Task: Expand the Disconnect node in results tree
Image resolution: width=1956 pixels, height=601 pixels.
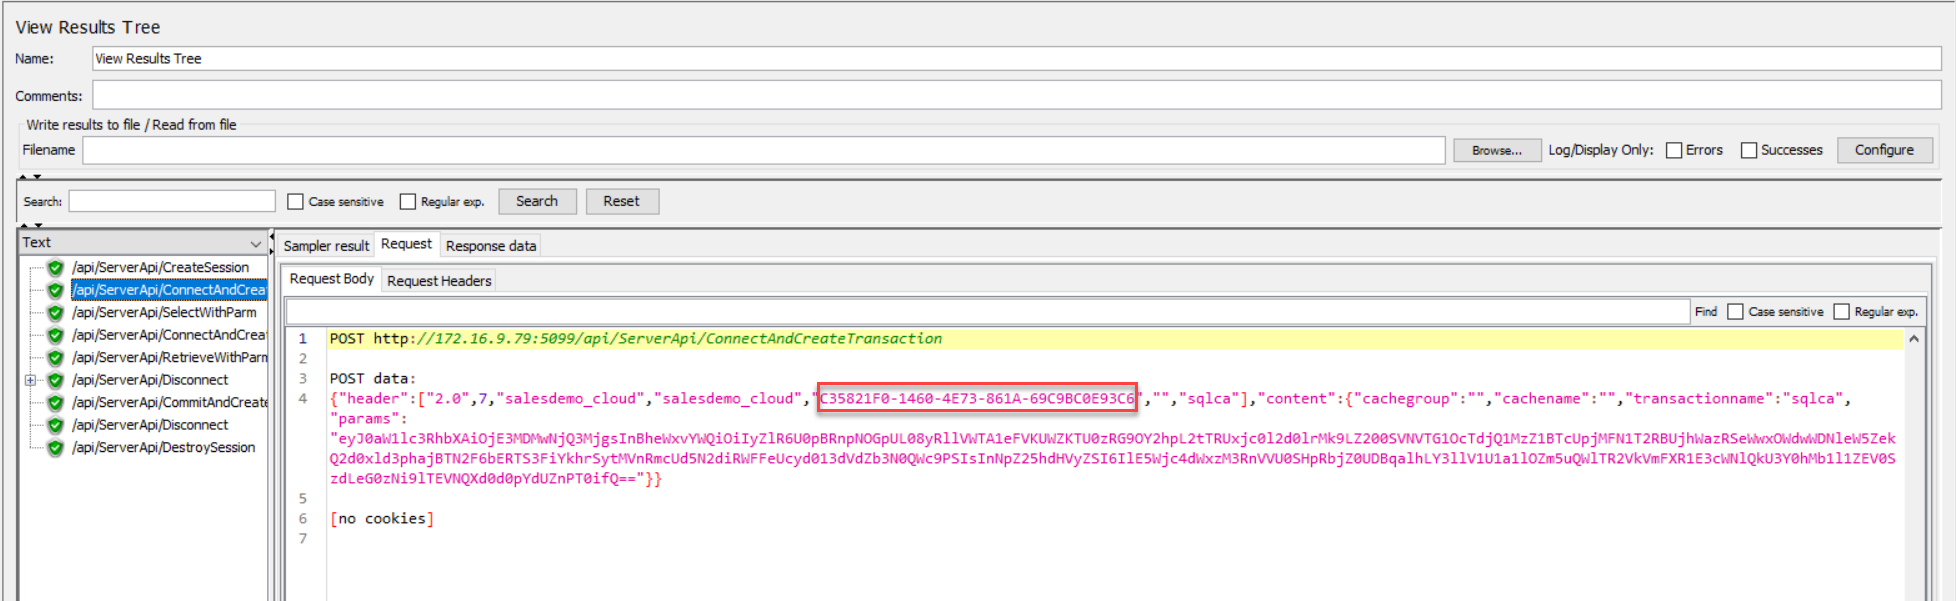Action: click(x=30, y=380)
